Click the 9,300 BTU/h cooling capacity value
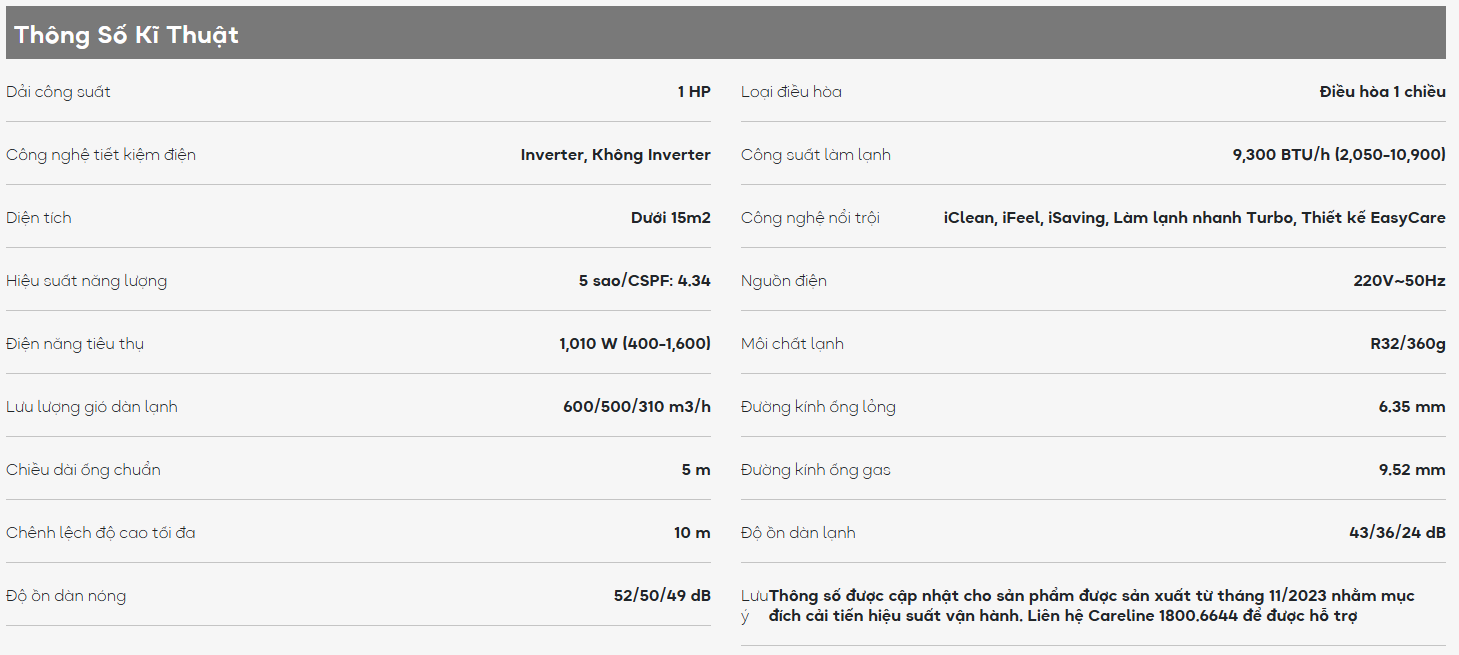This screenshot has height=655, width=1459. point(1339,155)
